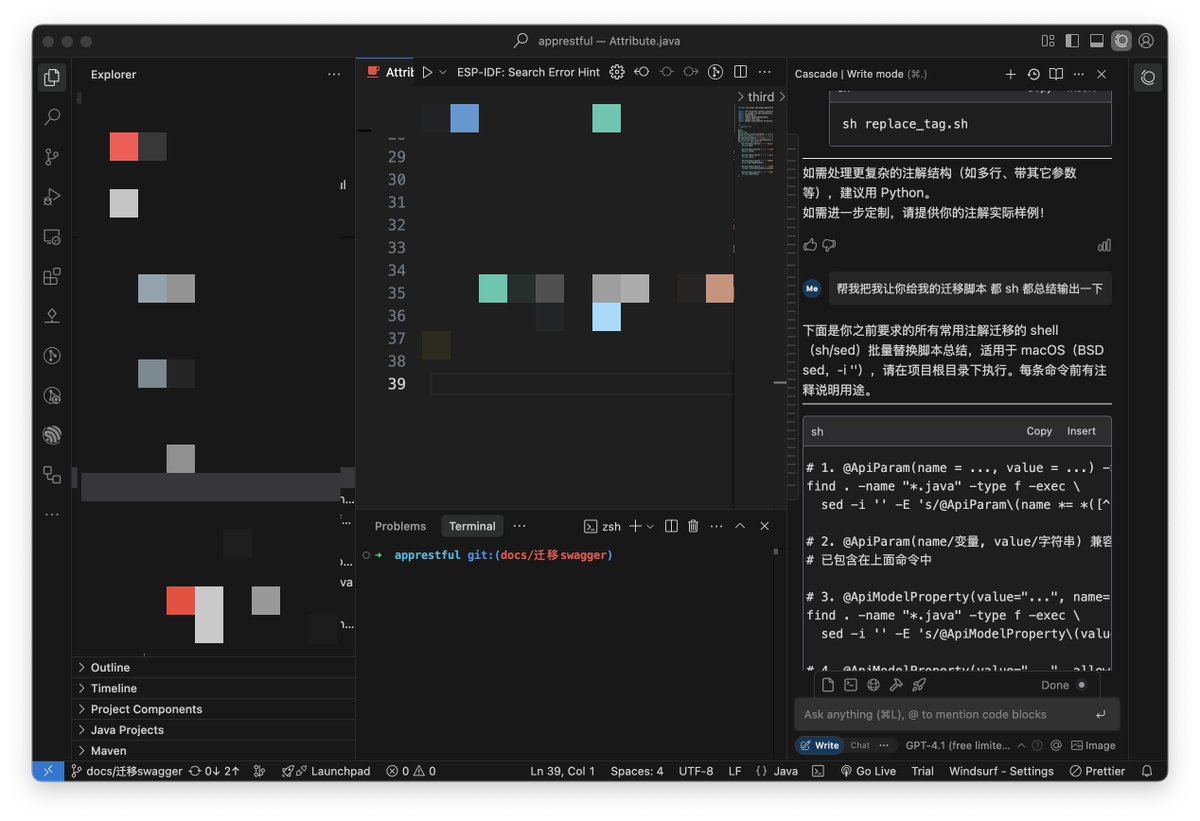Click the @ mention button in Cascade
1200x821 pixels.
pos(1056,745)
